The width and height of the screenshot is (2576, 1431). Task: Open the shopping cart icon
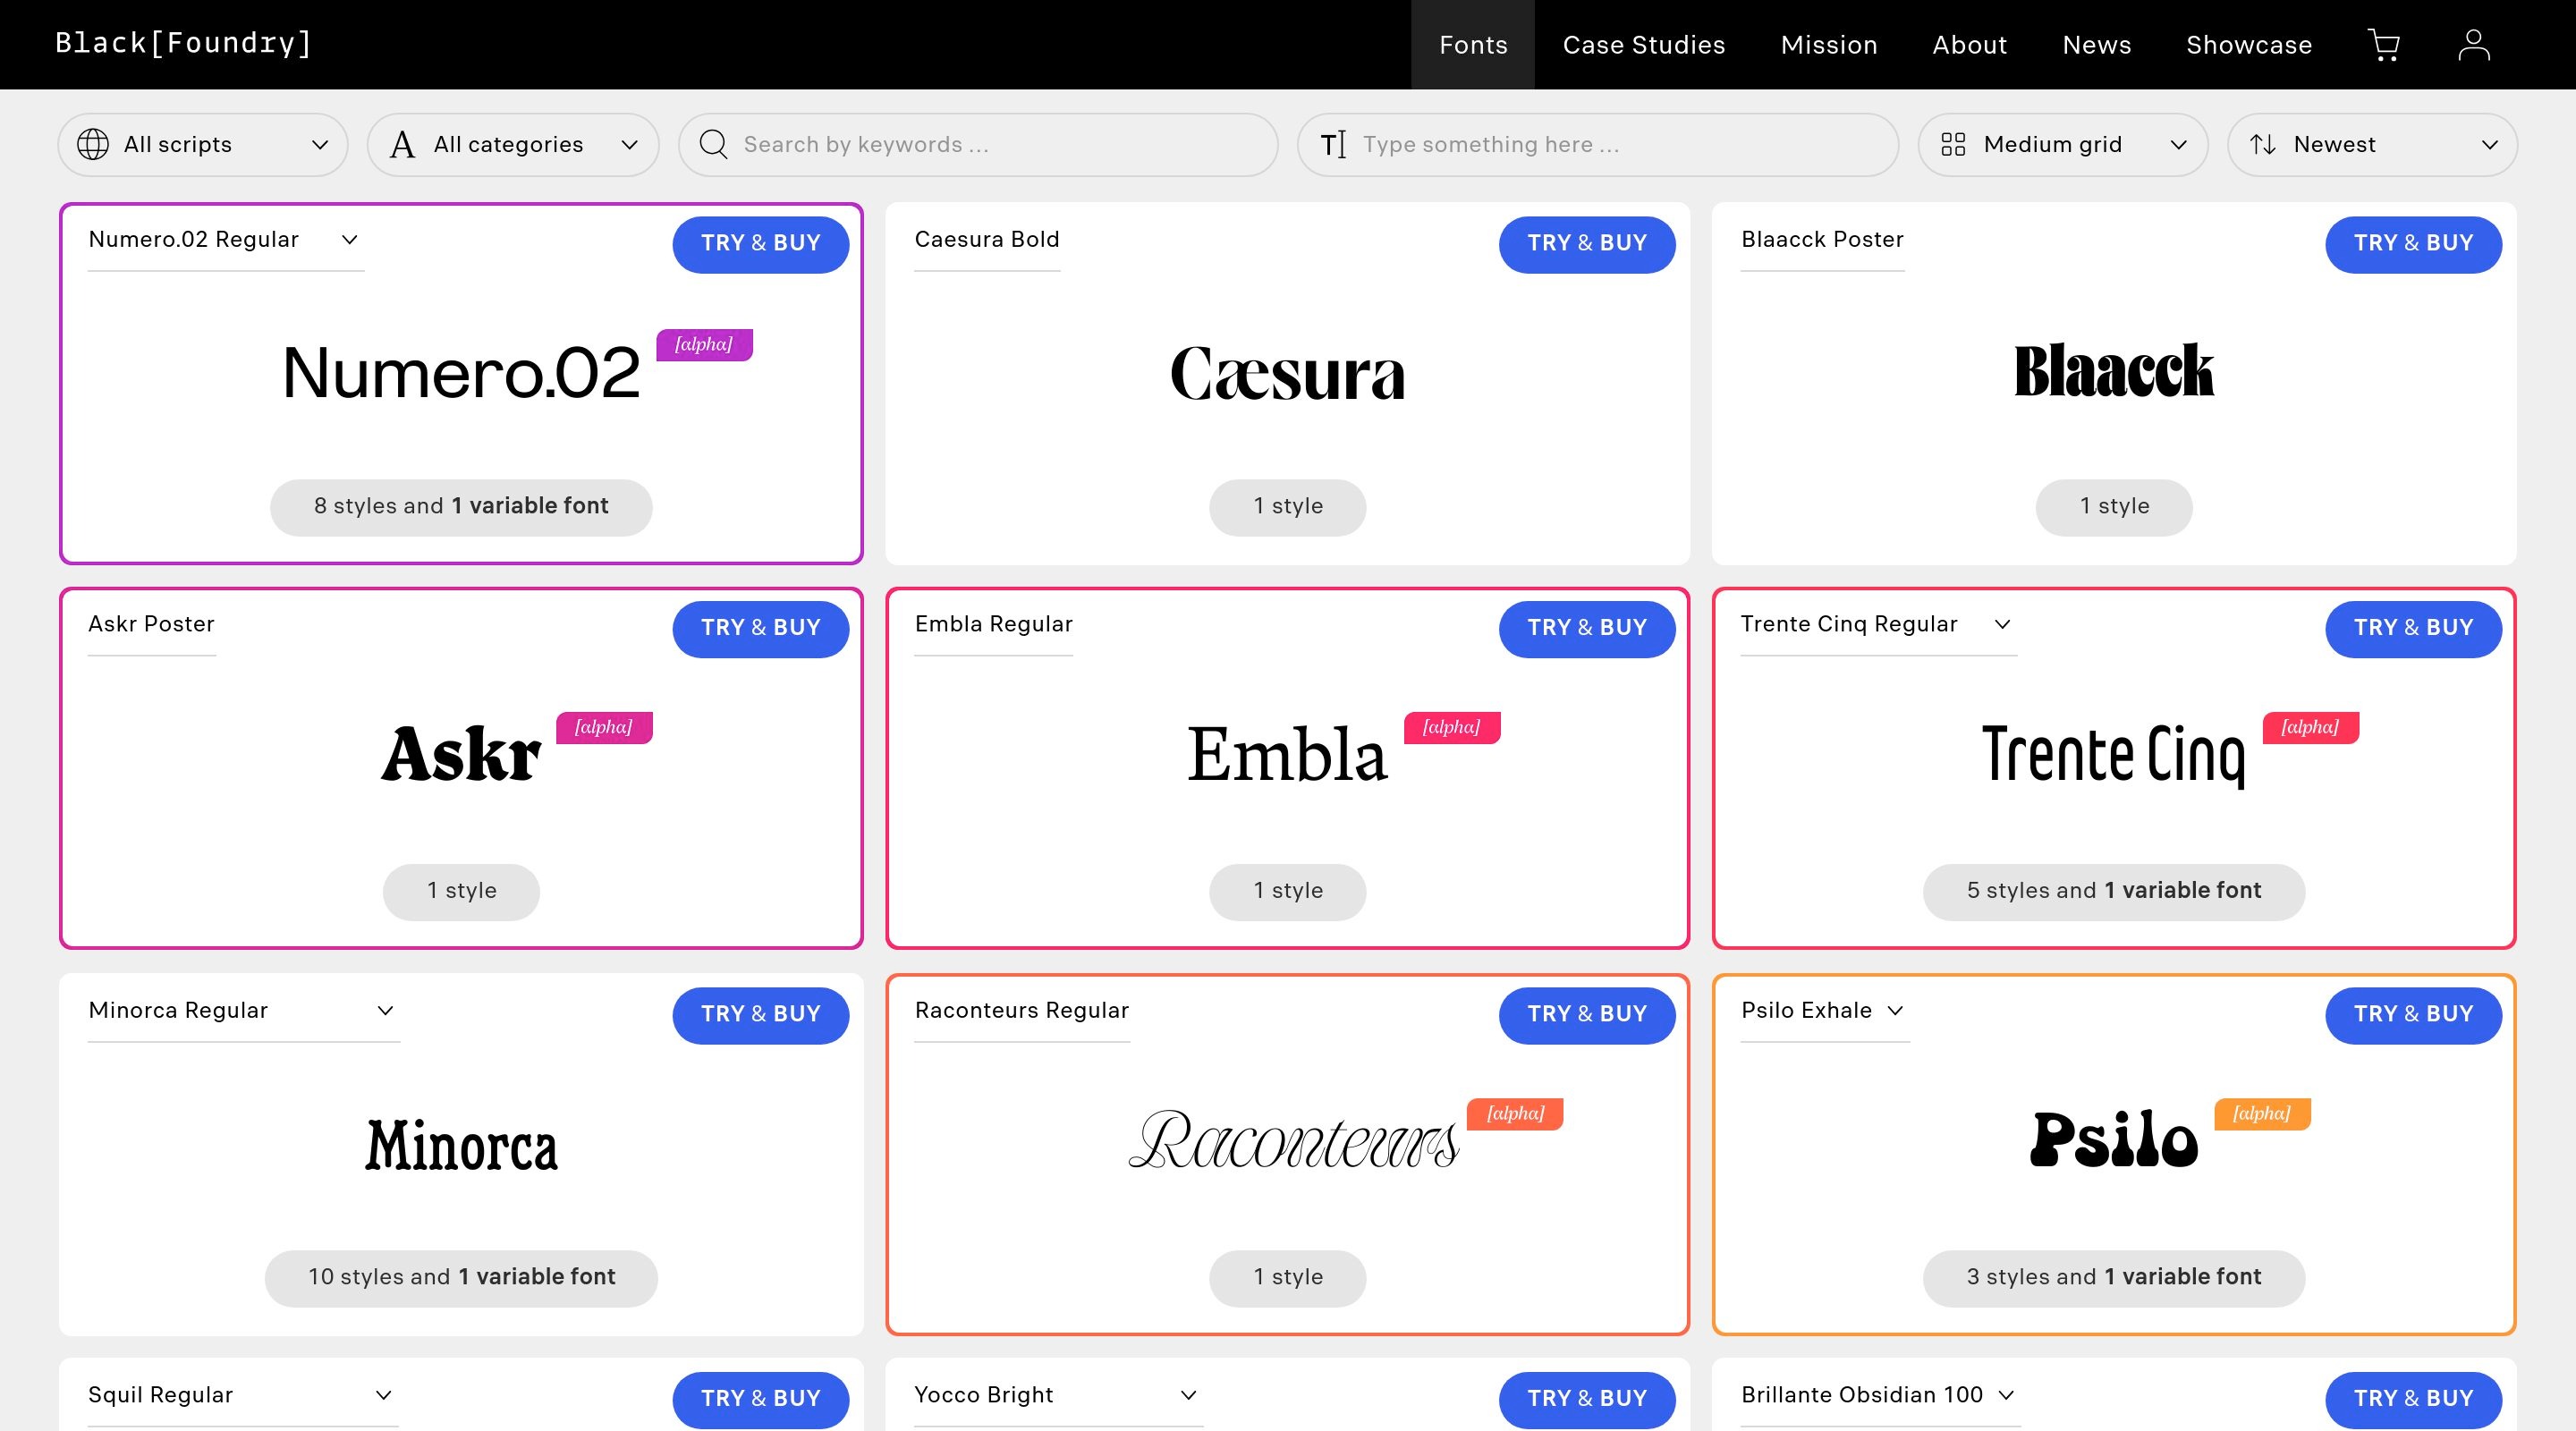(x=2383, y=45)
